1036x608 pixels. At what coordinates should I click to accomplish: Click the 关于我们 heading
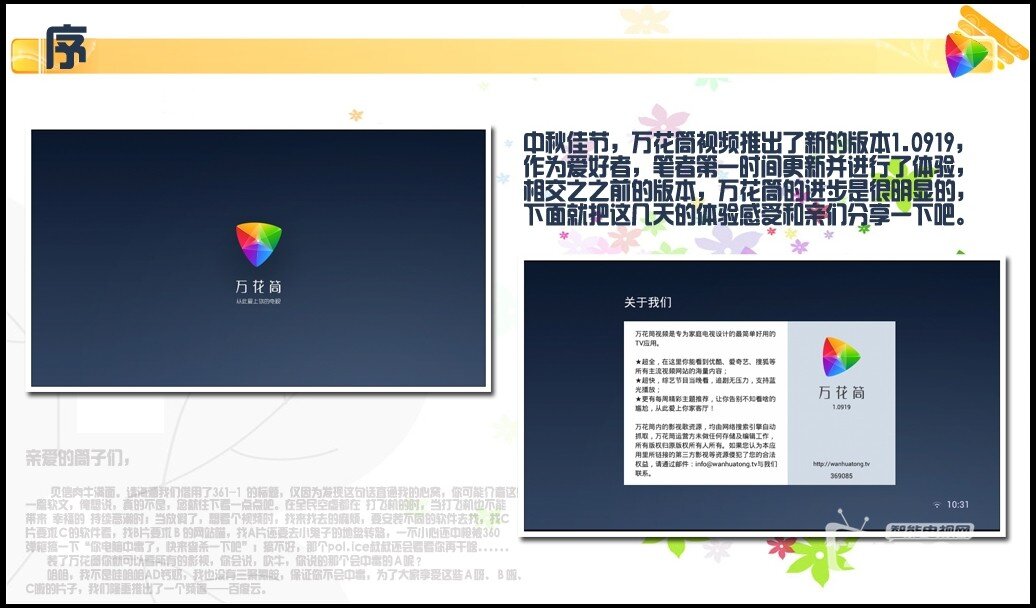(x=648, y=303)
